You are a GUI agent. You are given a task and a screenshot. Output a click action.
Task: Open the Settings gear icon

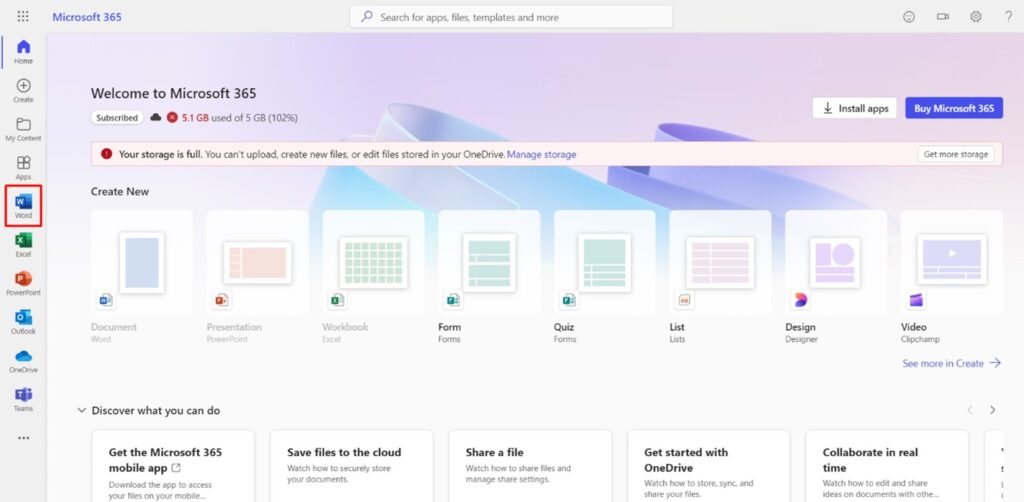click(x=976, y=17)
